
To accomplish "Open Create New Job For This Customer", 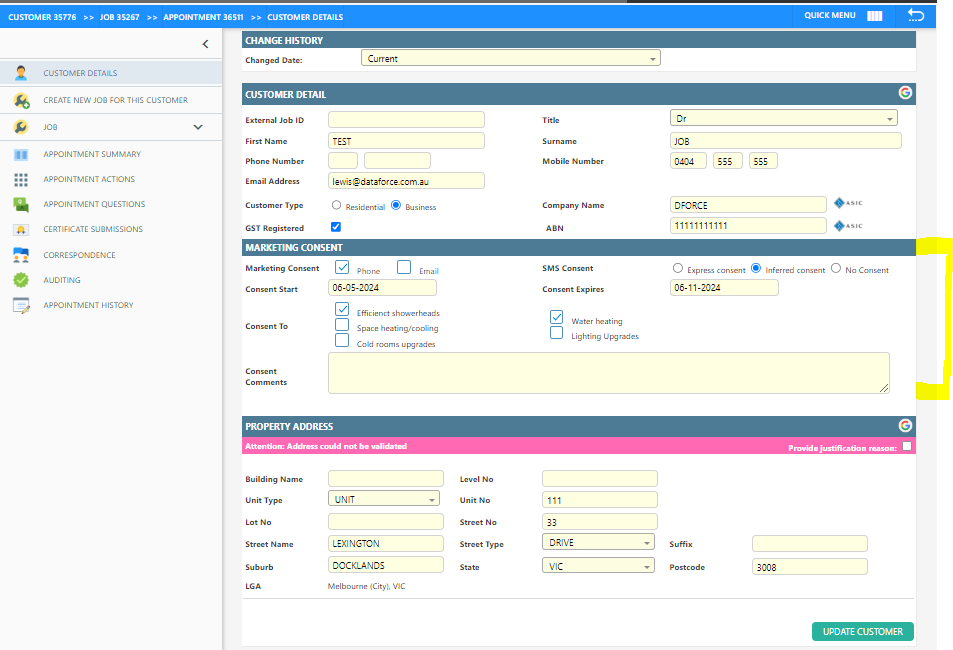I will (115, 100).
